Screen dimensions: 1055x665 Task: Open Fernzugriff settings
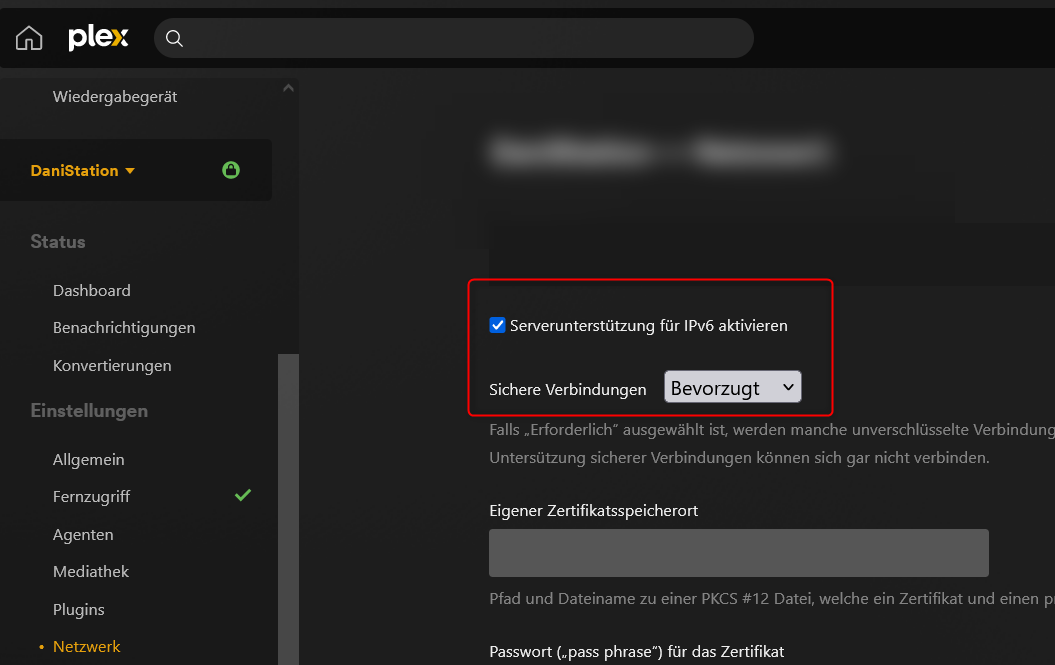(x=92, y=497)
